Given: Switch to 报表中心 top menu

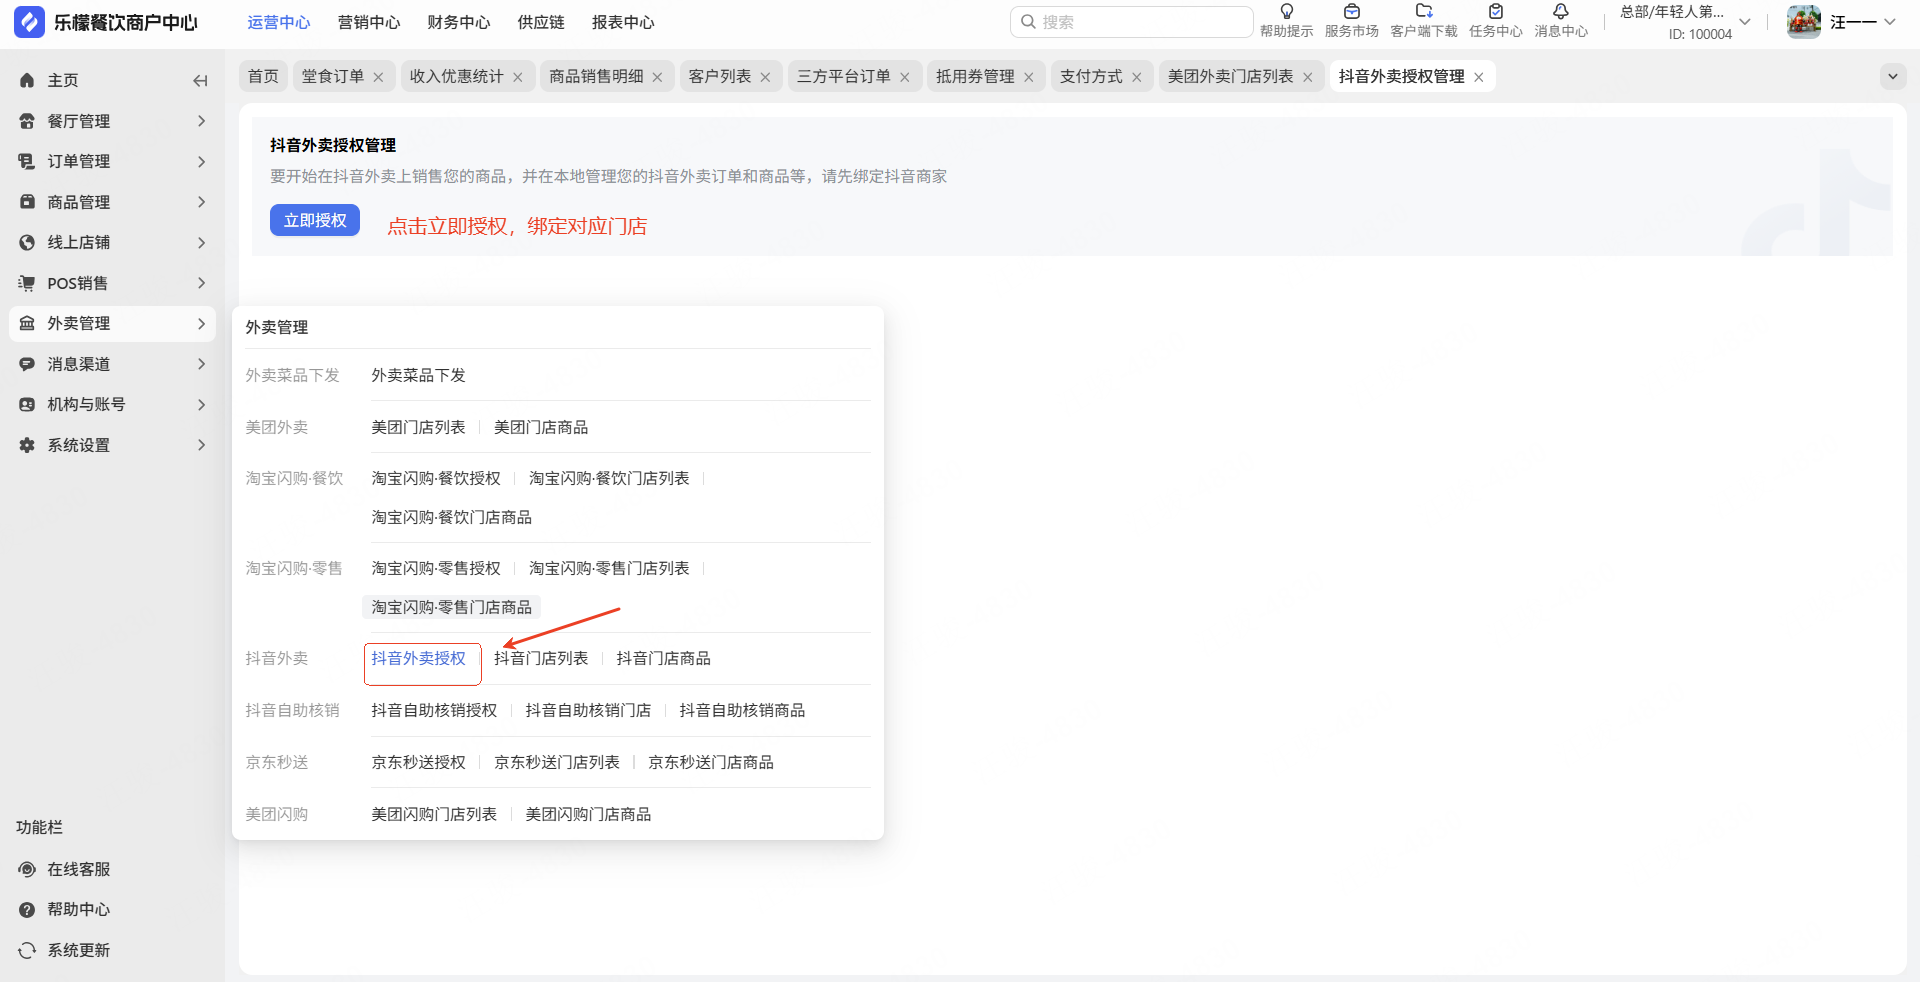Looking at the screenshot, I should [623, 22].
